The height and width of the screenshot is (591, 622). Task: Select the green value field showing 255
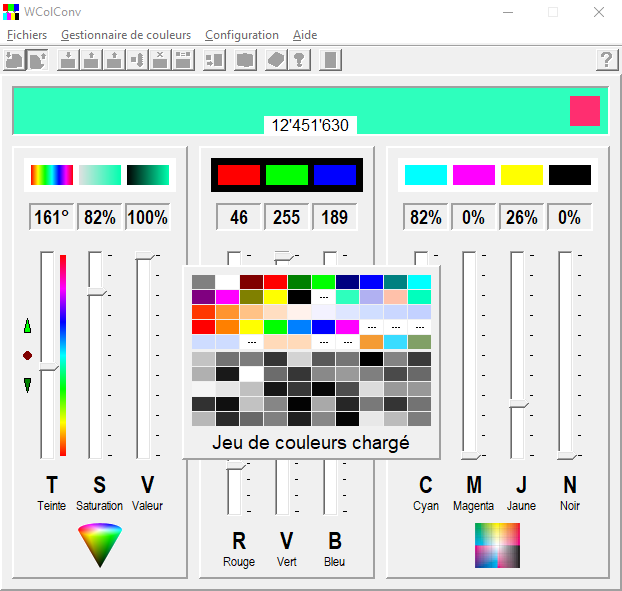tap(286, 217)
